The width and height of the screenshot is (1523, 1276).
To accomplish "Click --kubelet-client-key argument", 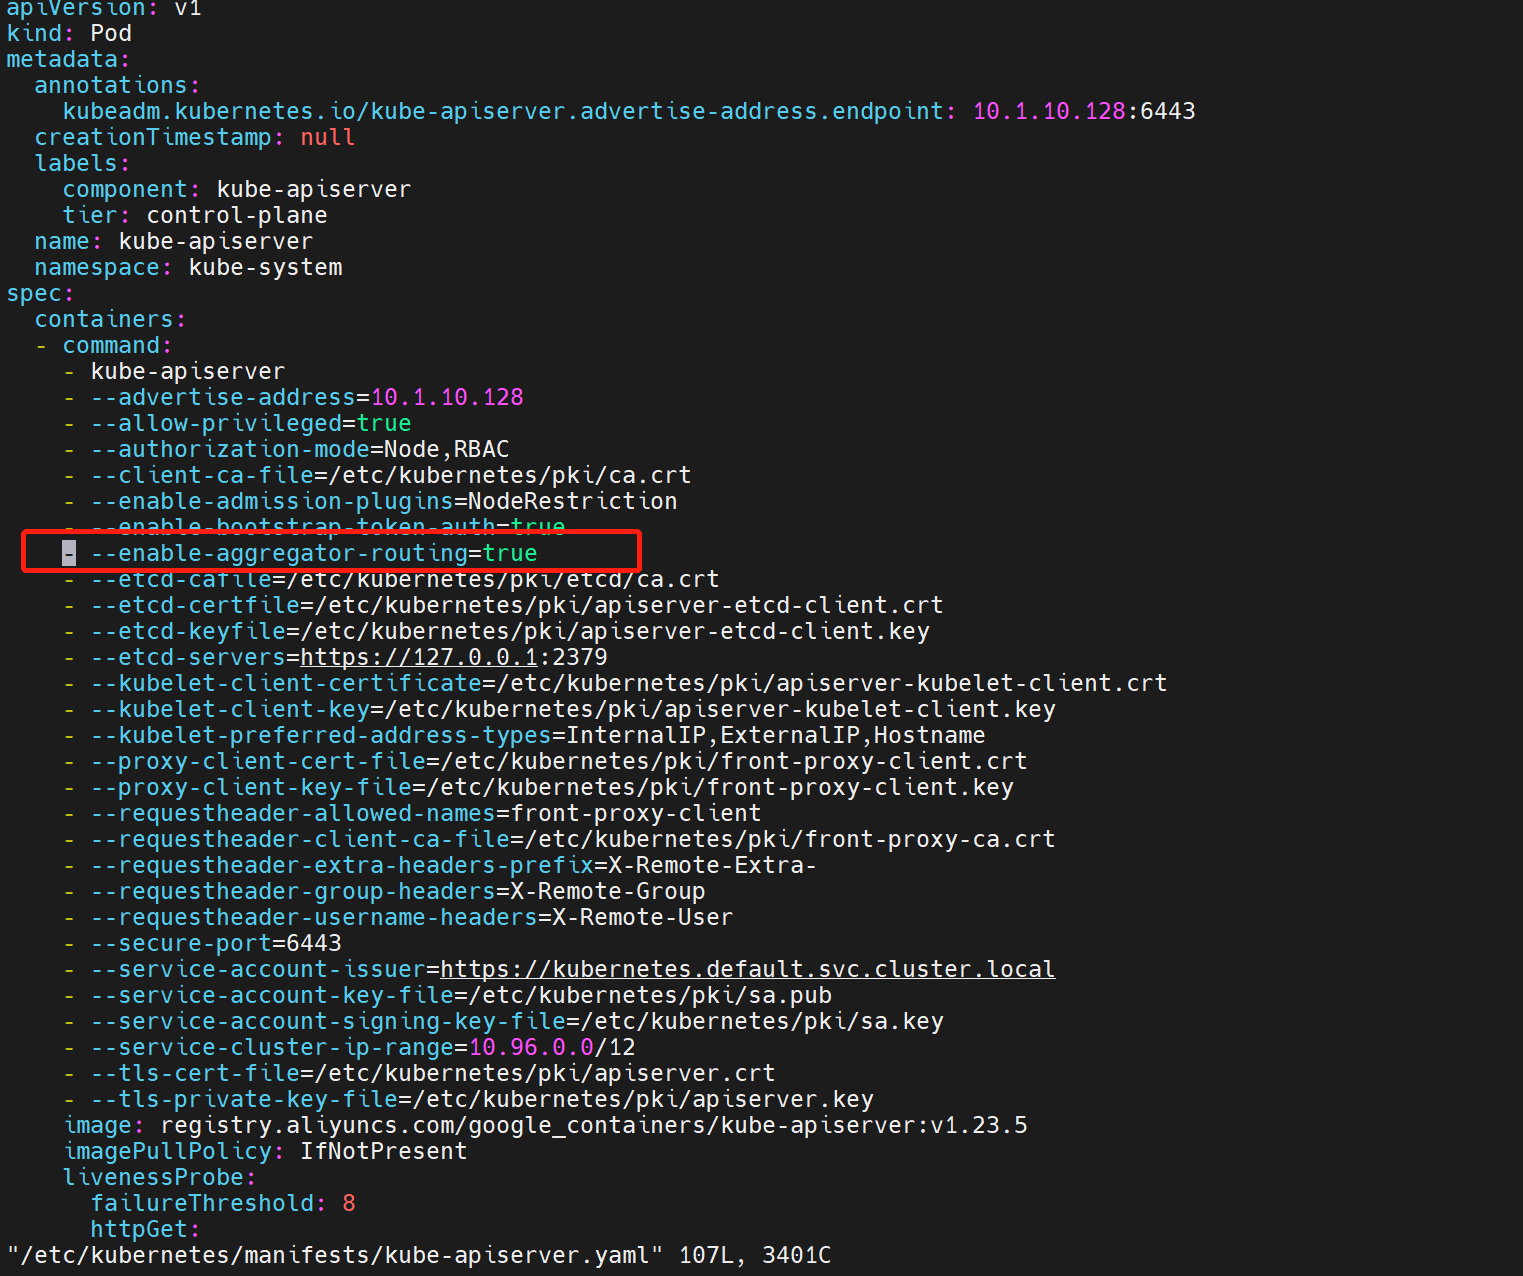I will (x=573, y=709).
